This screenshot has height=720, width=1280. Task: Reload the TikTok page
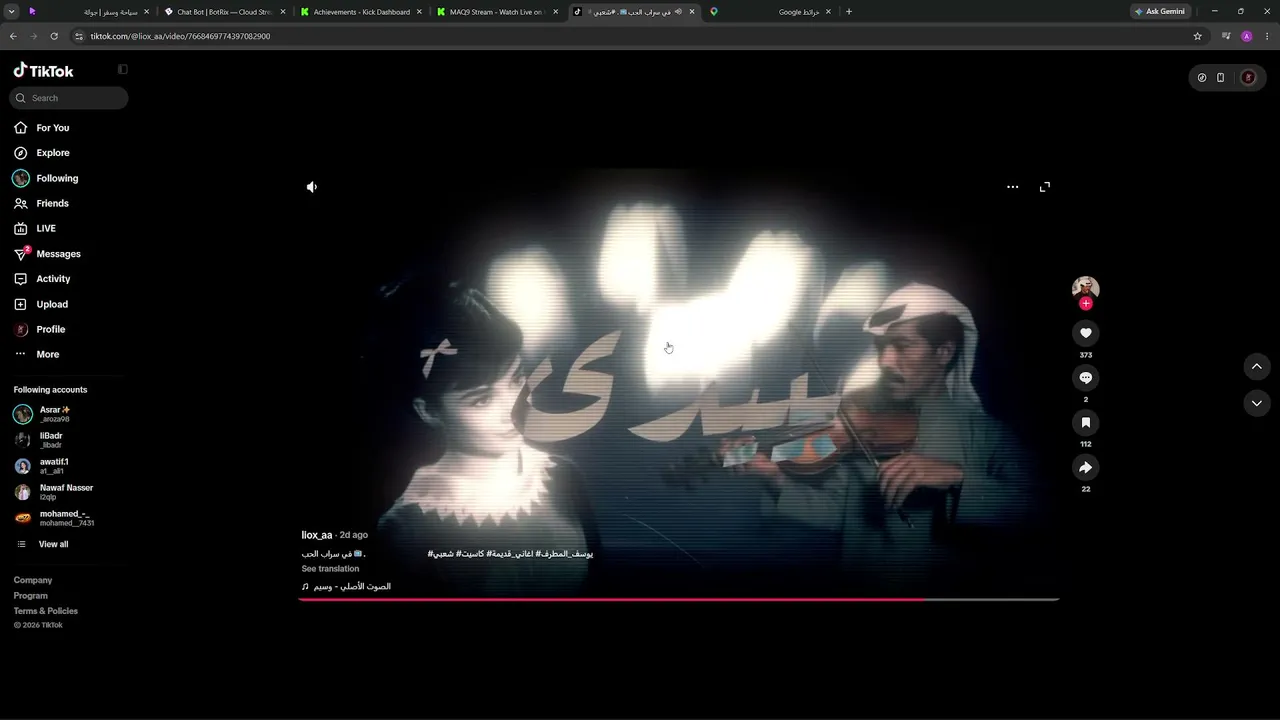[x=54, y=36]
